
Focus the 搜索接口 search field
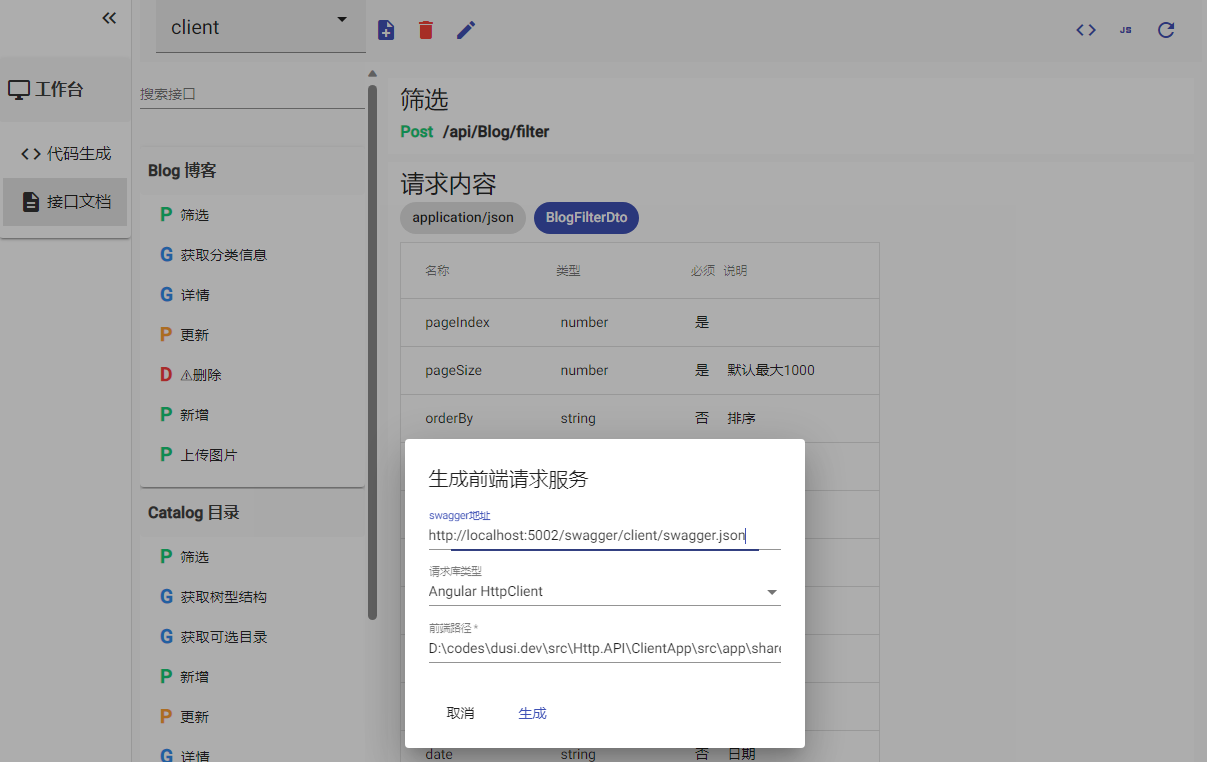click(252, 94)
